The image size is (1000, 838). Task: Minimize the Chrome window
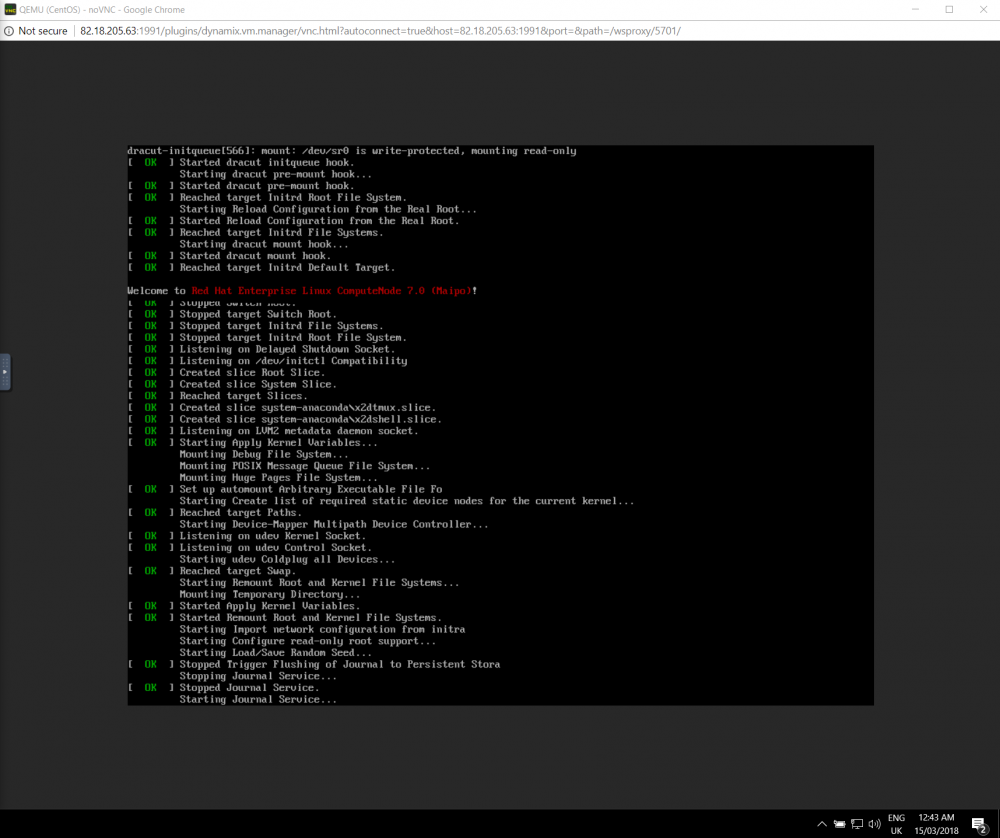915,10
